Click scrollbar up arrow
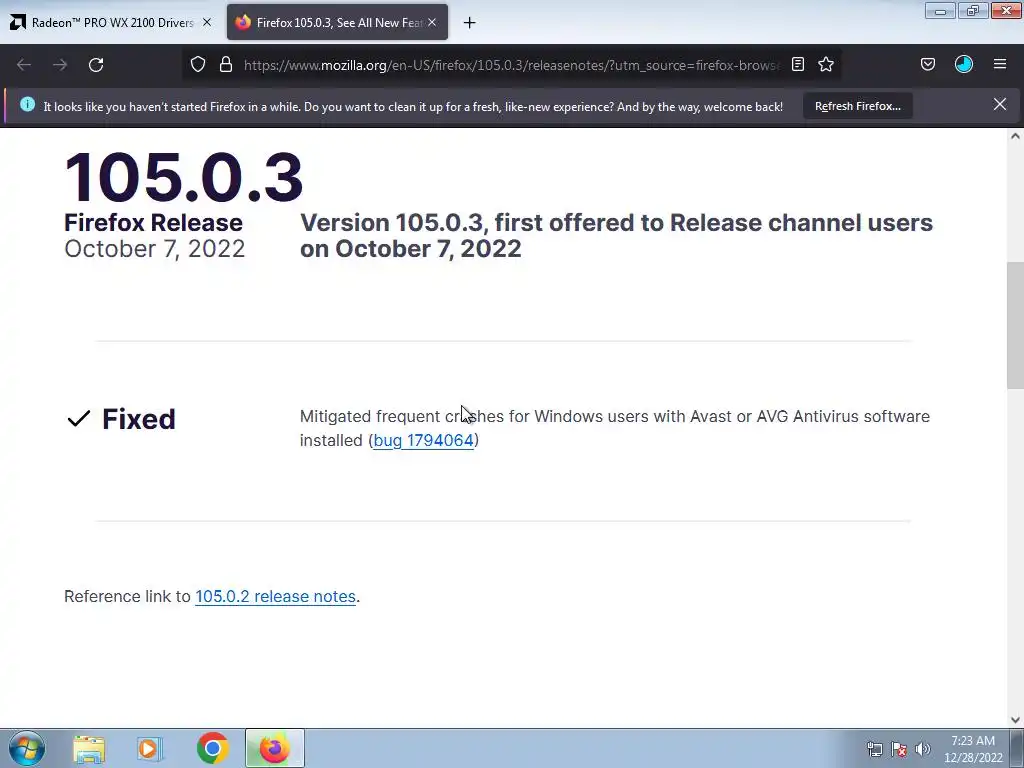This screenshot has width=1024, height=768. pyautogui.click(x=1015, y=136)
